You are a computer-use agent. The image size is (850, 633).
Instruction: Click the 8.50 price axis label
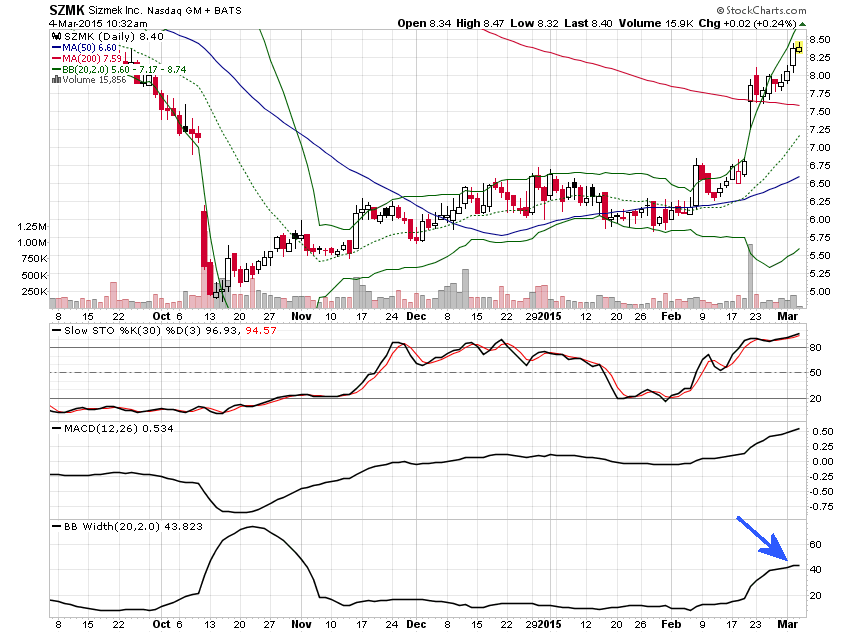(x=820, y=40)
